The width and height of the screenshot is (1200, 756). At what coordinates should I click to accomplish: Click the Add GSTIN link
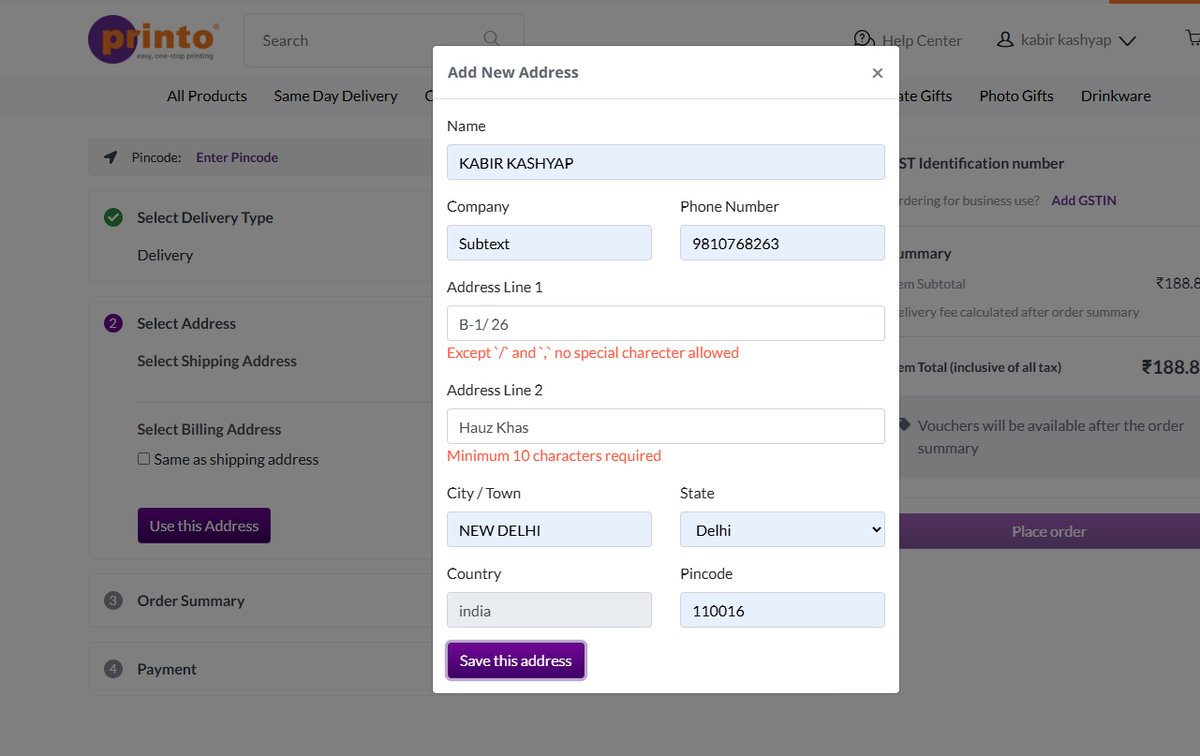(x=1084, y=200)
